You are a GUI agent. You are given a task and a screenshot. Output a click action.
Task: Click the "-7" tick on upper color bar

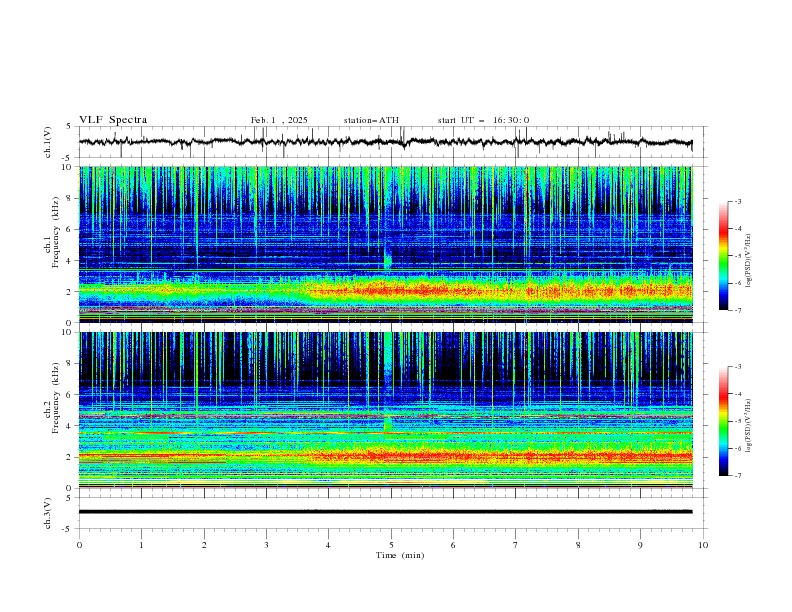[738, 310]
